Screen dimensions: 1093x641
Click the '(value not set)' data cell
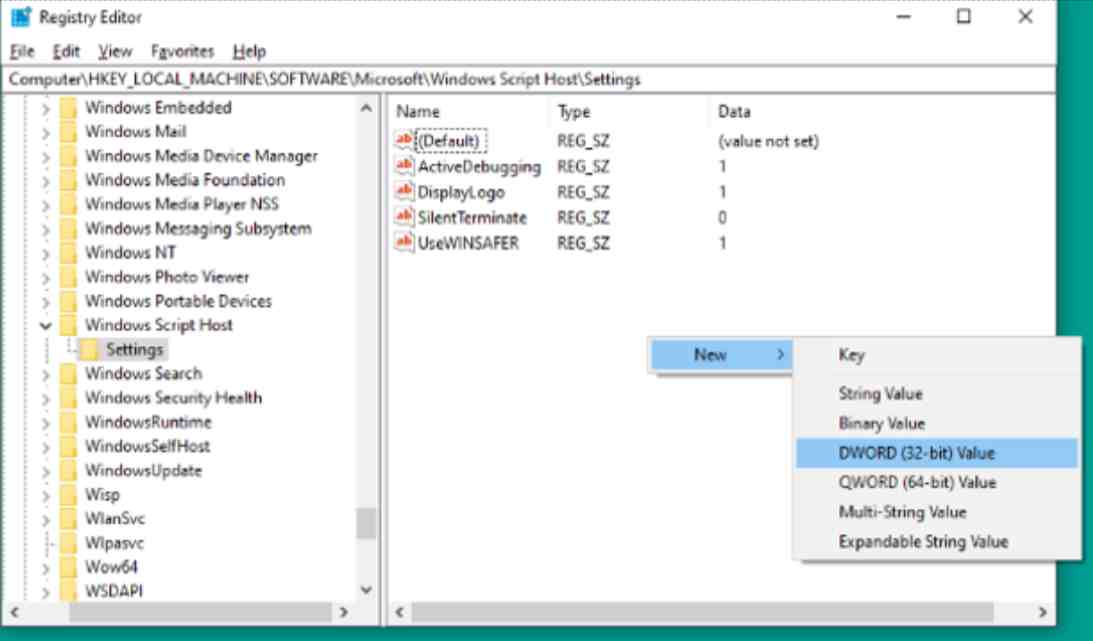[768, 141]
